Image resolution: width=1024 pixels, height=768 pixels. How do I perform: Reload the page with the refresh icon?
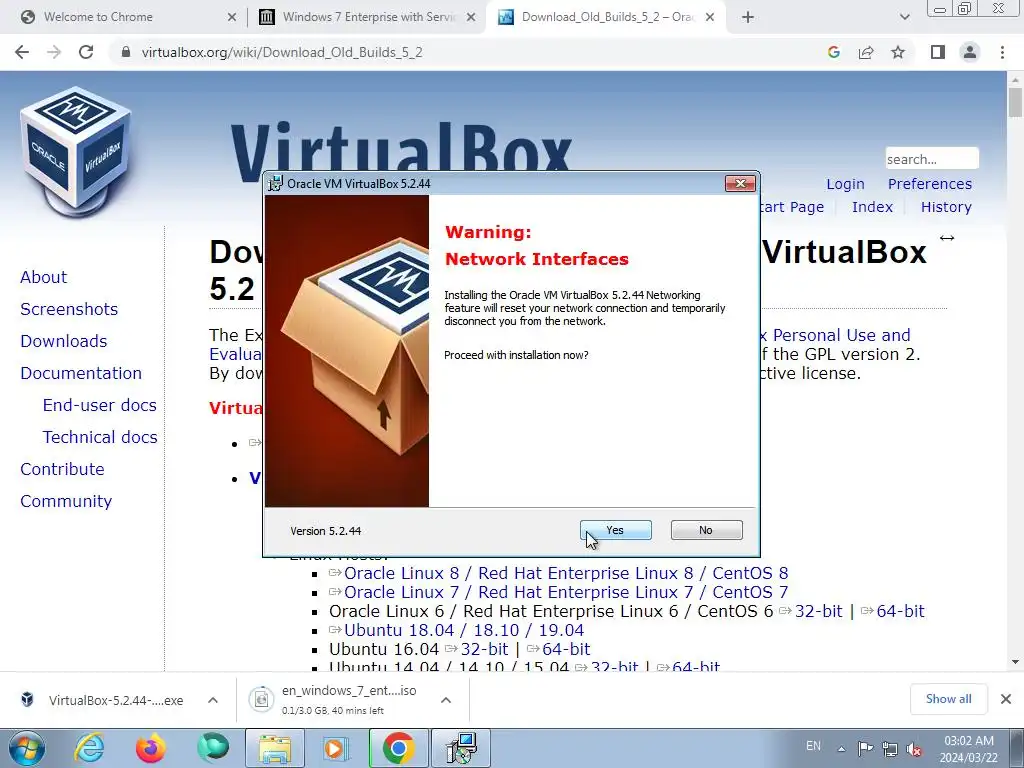pyautogui.click(x=86, y=52)
